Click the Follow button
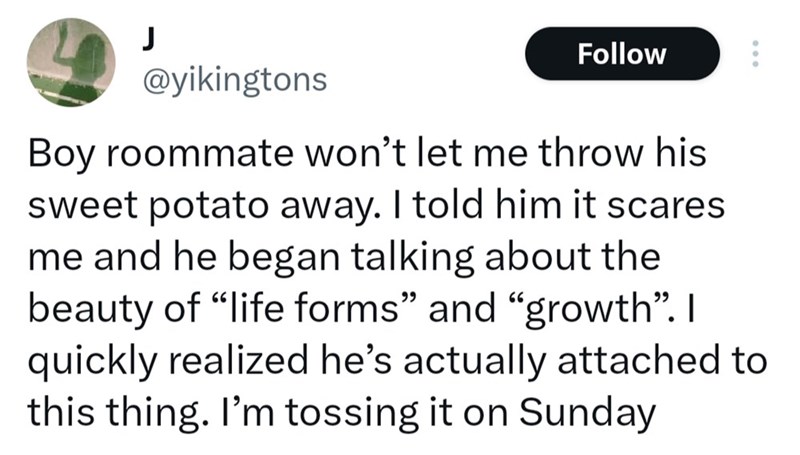800x455 pixels. (x=621, y=53)
